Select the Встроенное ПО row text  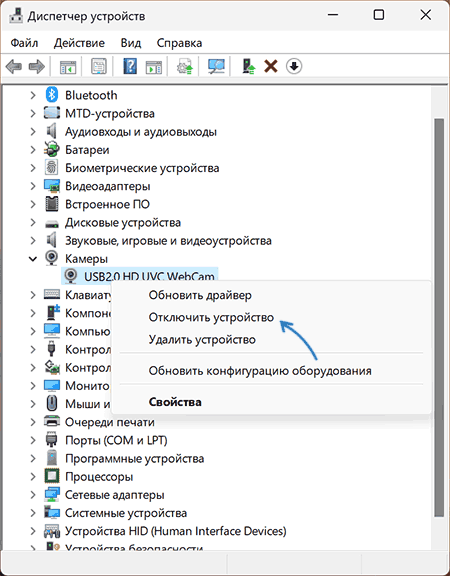[x=107, y=204]
